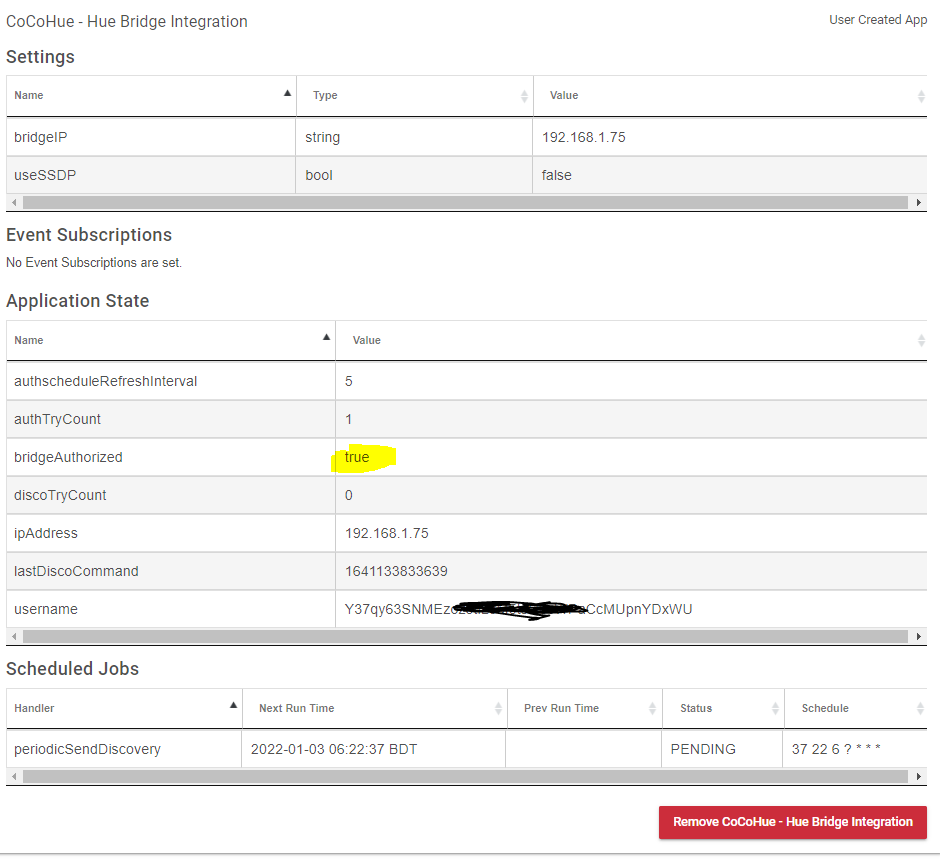Image resolution: width=940 pixels, height=865 pixels.
Task: Select authscheduleRefreshInterval value 5
Action: 348,381
